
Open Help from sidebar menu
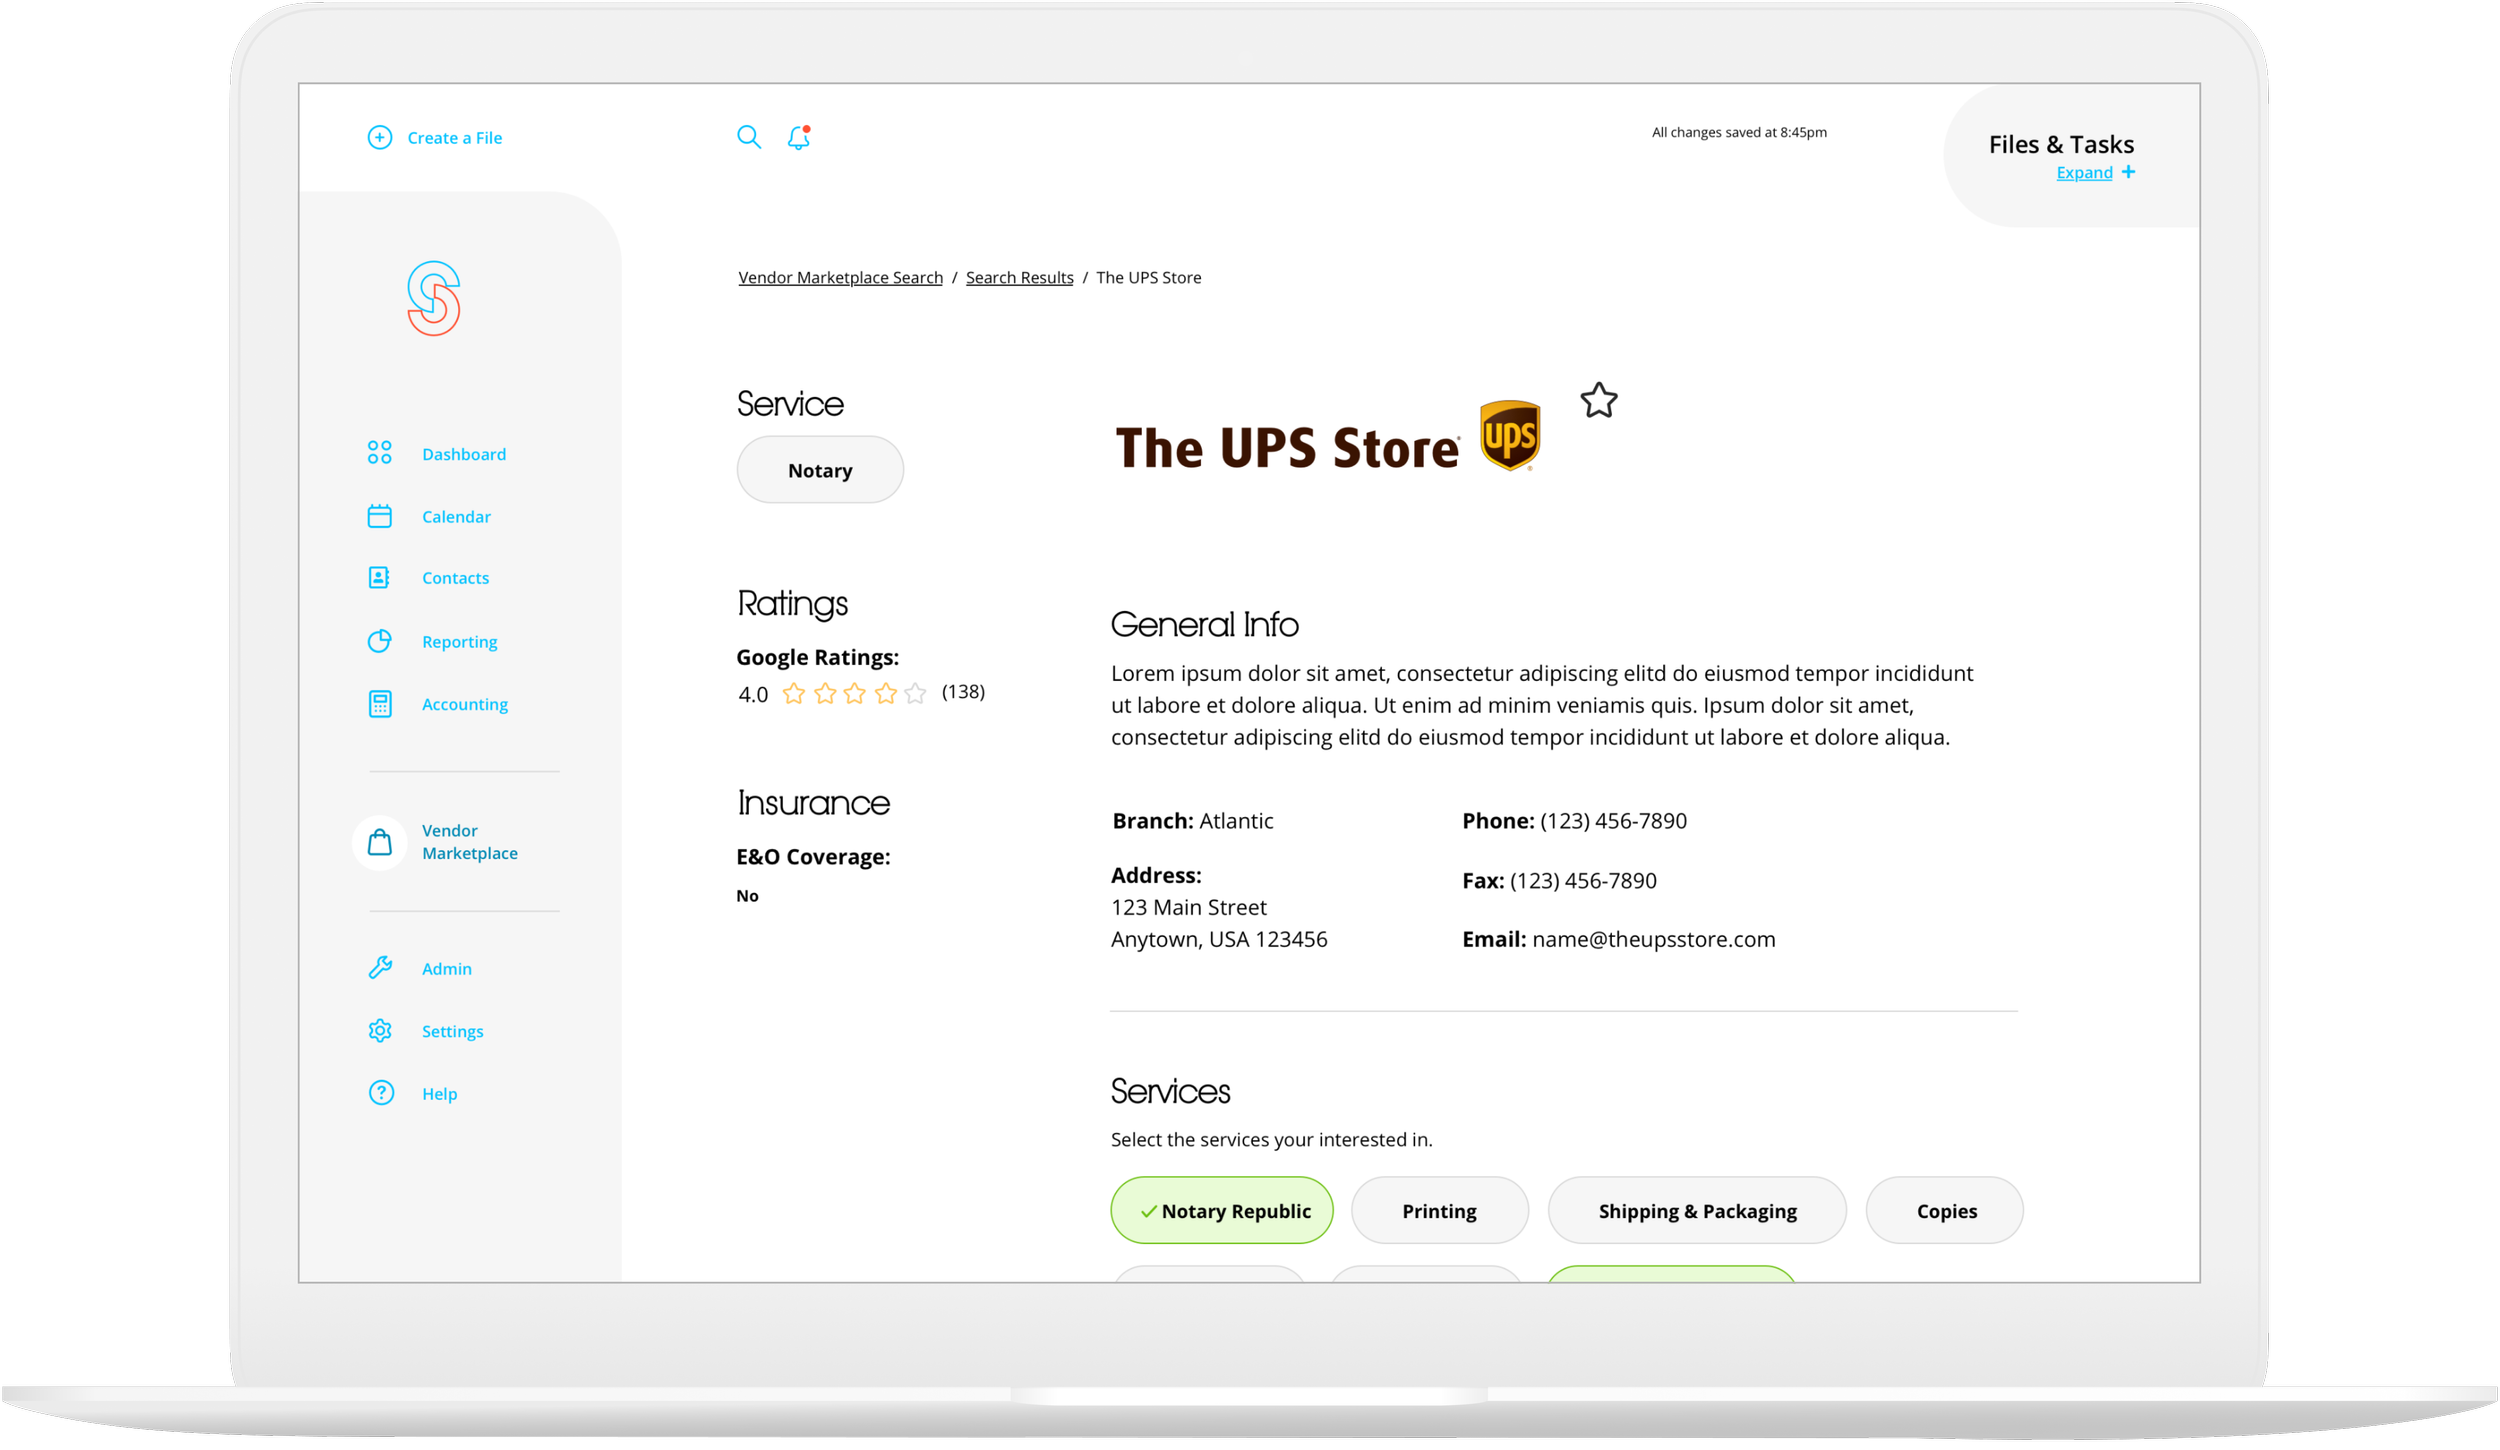(439, 1093)
